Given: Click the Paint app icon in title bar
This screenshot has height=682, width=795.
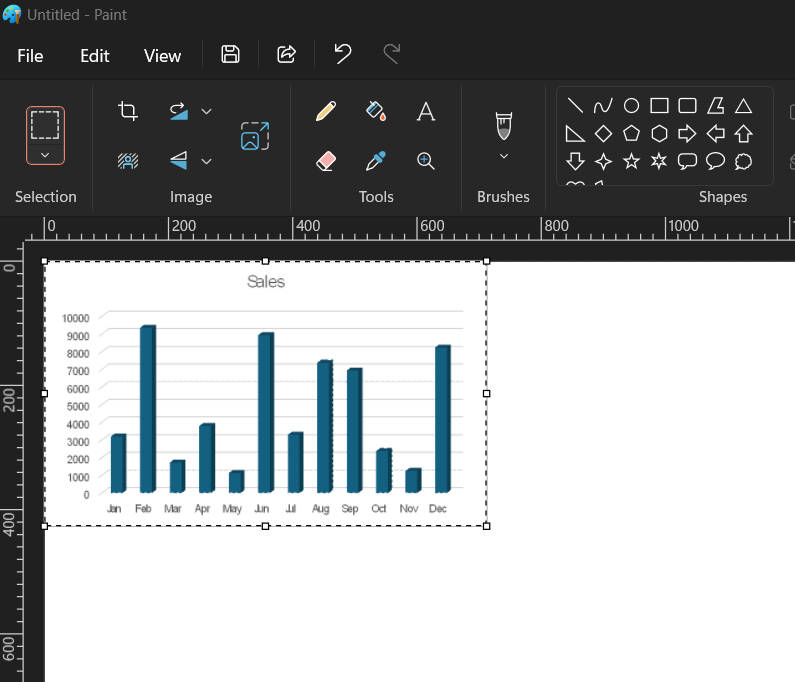Looking at the screenshot, I should [12, 14].
